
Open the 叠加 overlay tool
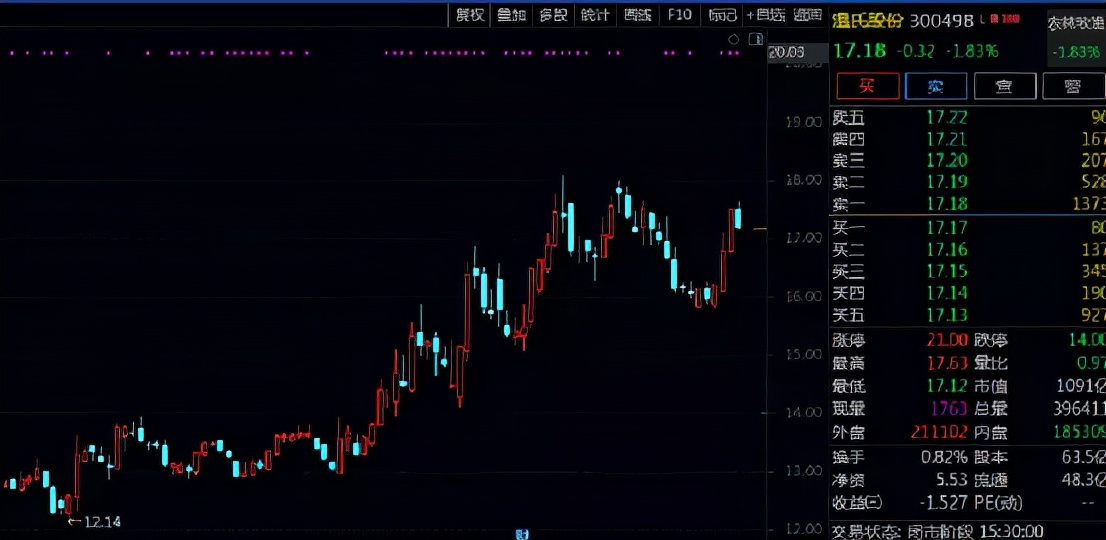coord(511,15)
